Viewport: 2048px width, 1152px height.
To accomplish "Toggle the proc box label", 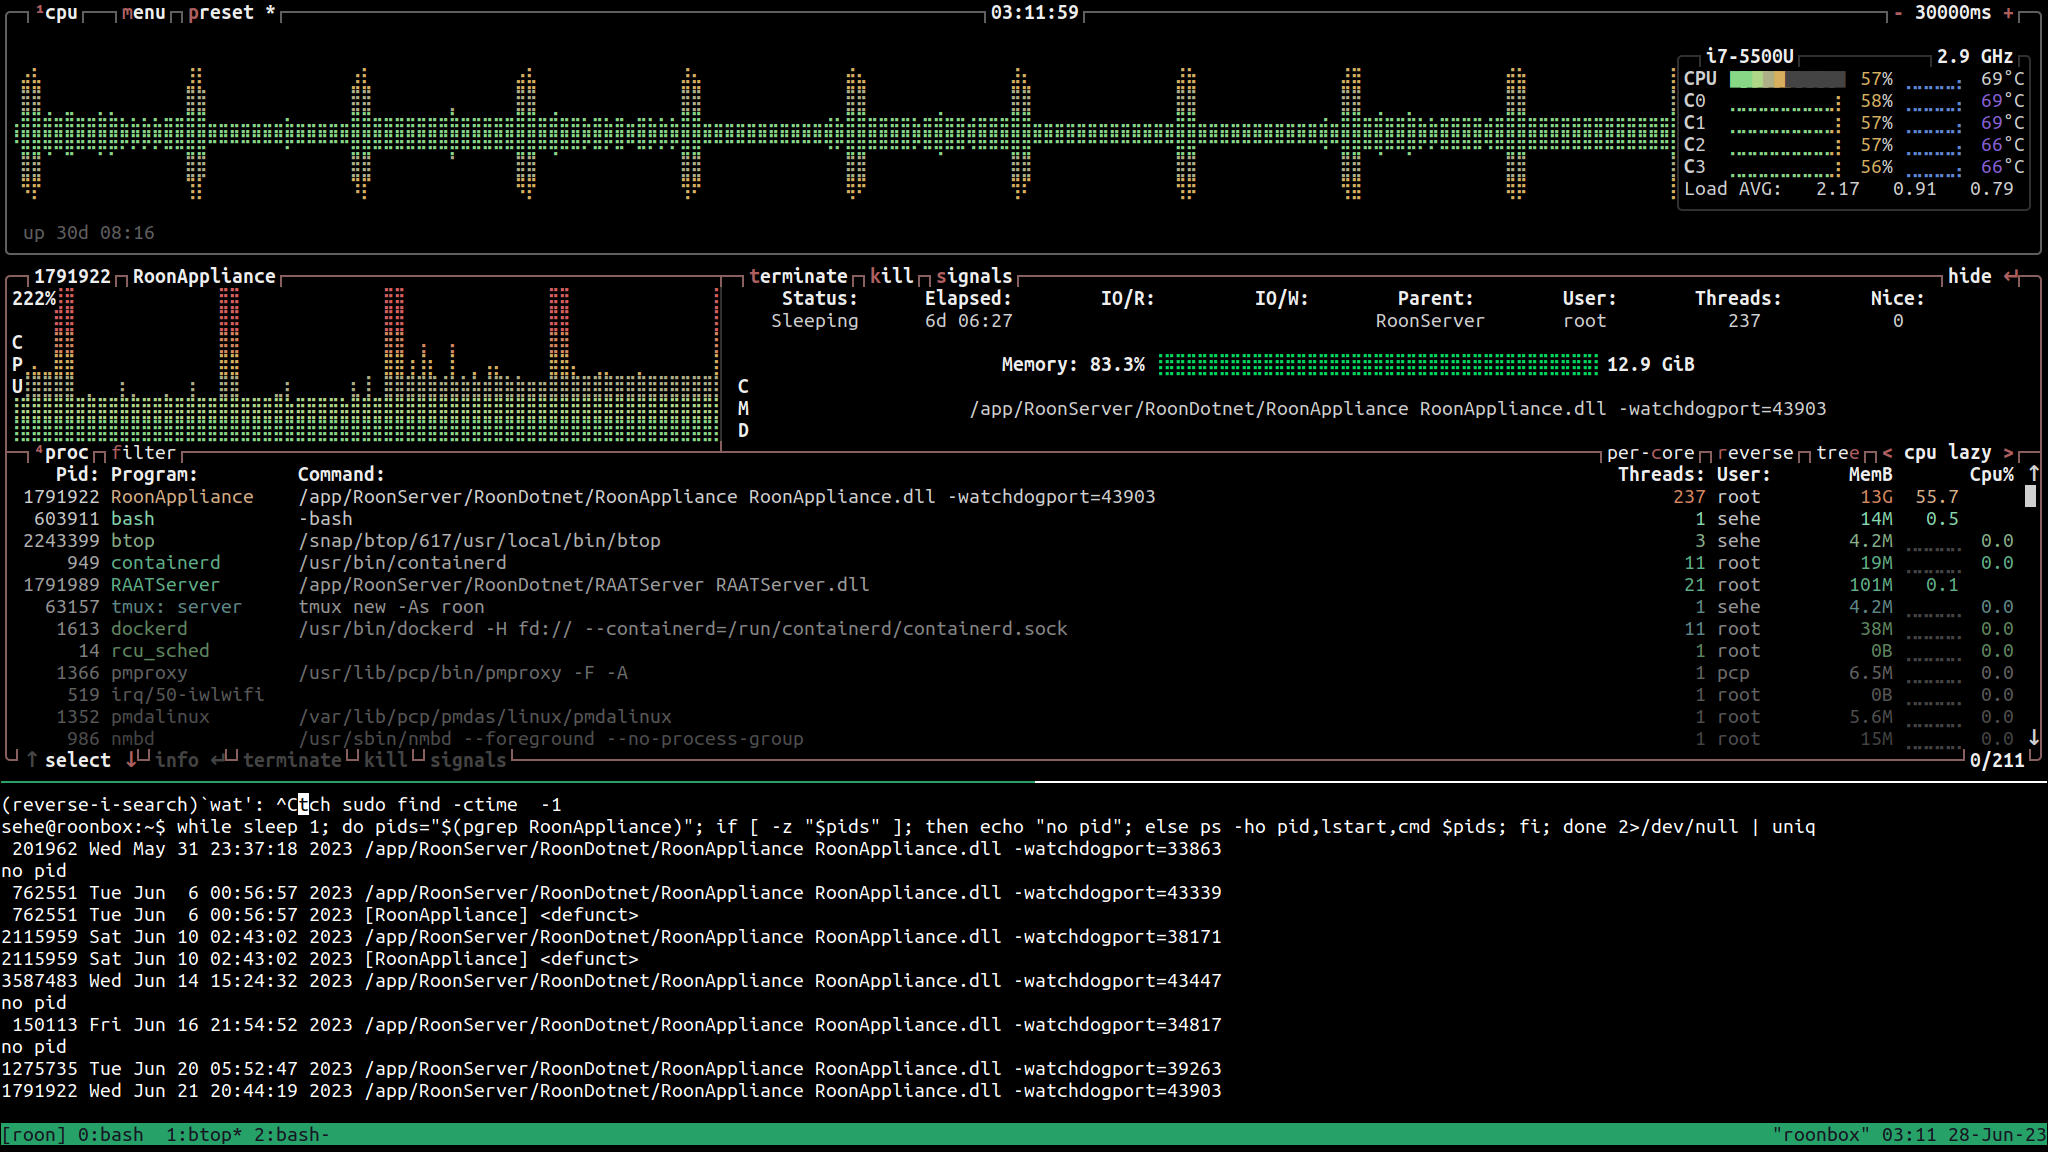I will point(63,452).
